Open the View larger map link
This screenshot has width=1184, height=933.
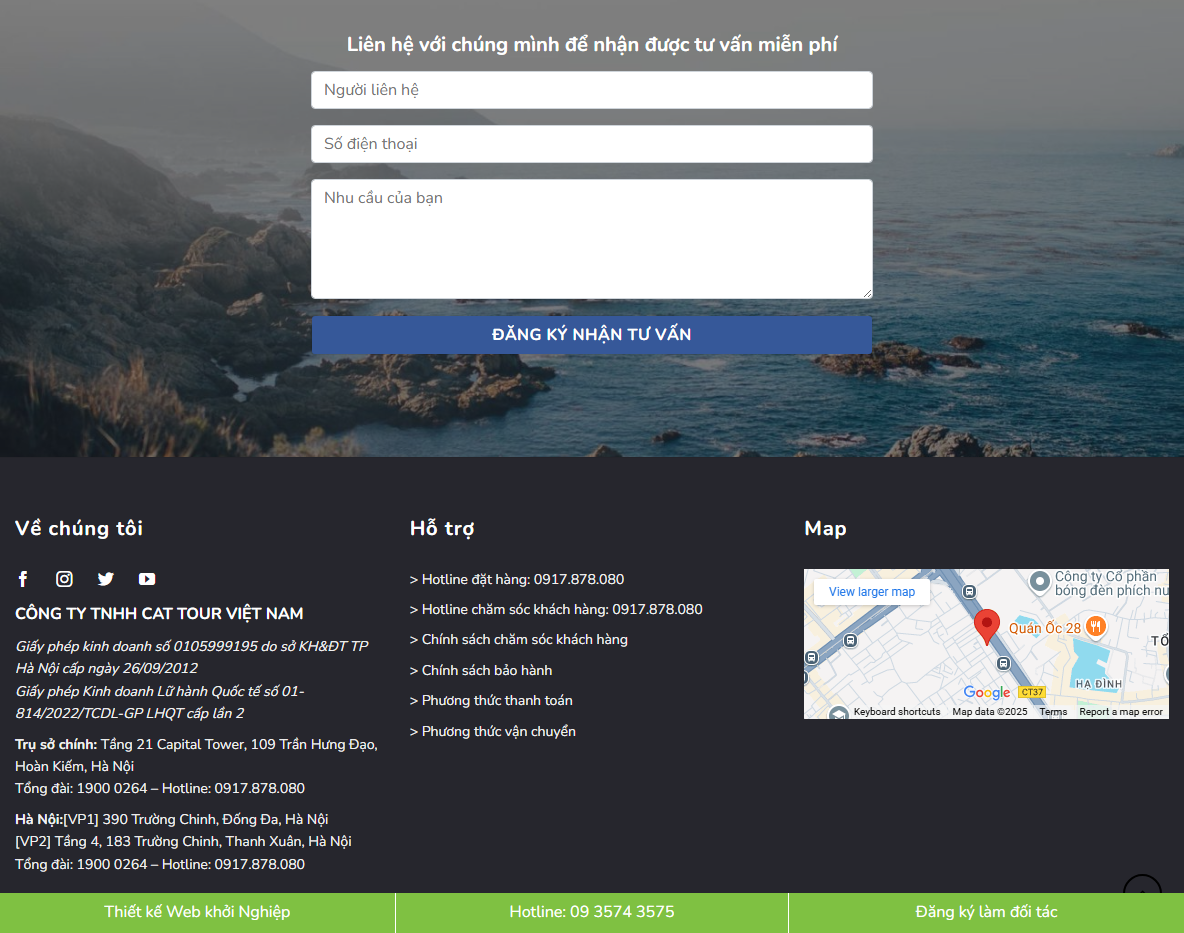(x=871, y=591)
